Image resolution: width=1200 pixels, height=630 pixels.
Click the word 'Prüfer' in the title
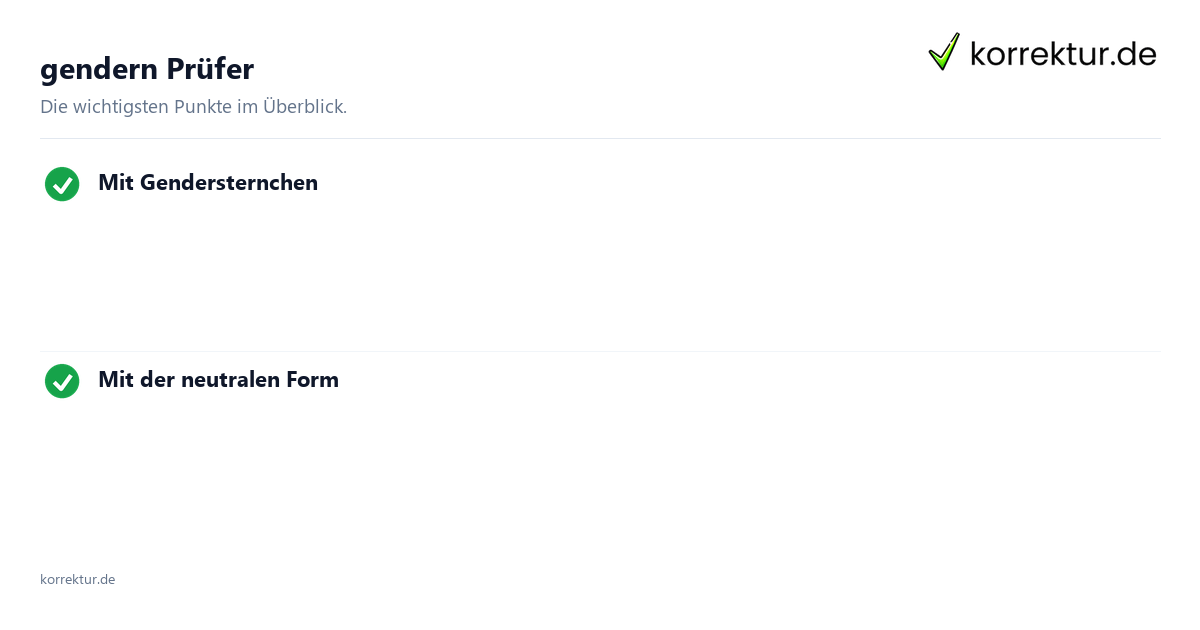pos(209,69)
